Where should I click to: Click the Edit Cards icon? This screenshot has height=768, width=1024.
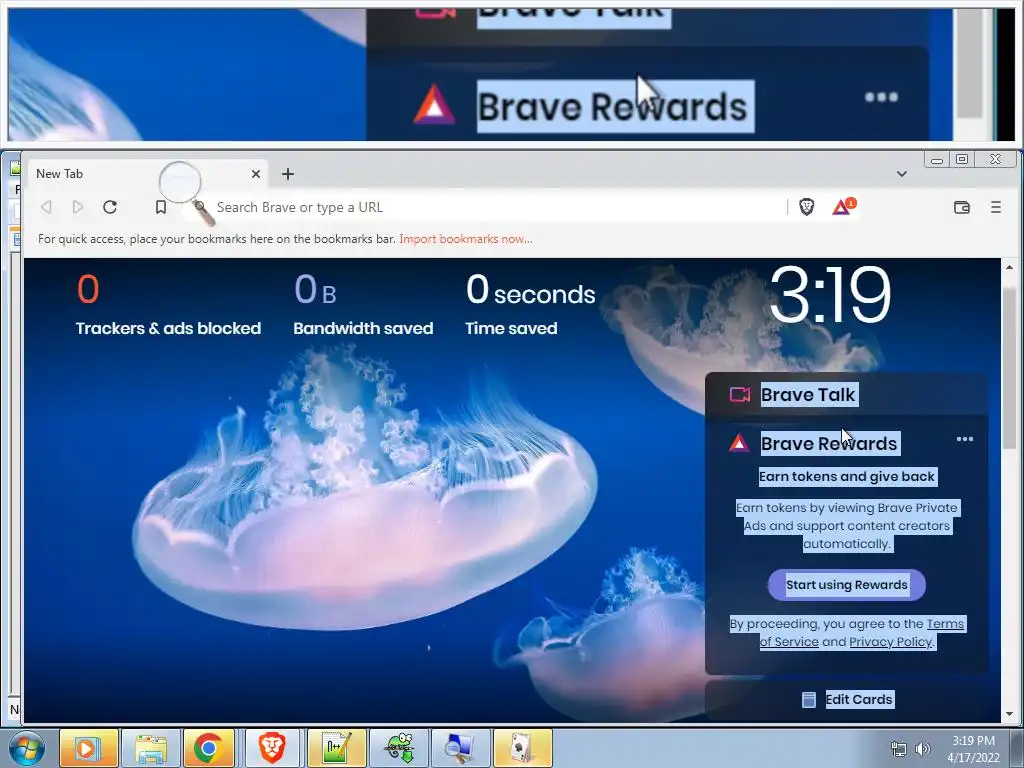click(808, 699)
